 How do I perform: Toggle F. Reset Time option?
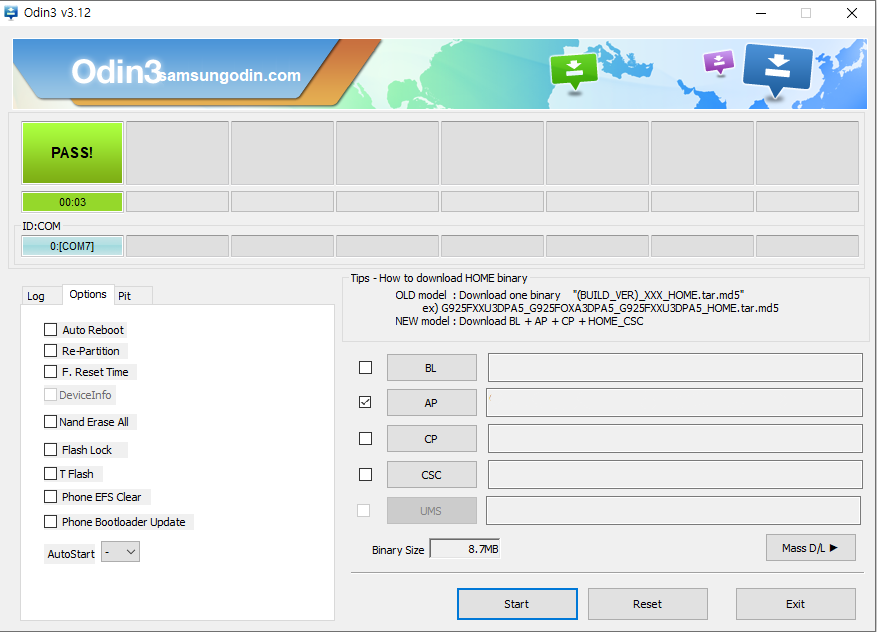50,372
